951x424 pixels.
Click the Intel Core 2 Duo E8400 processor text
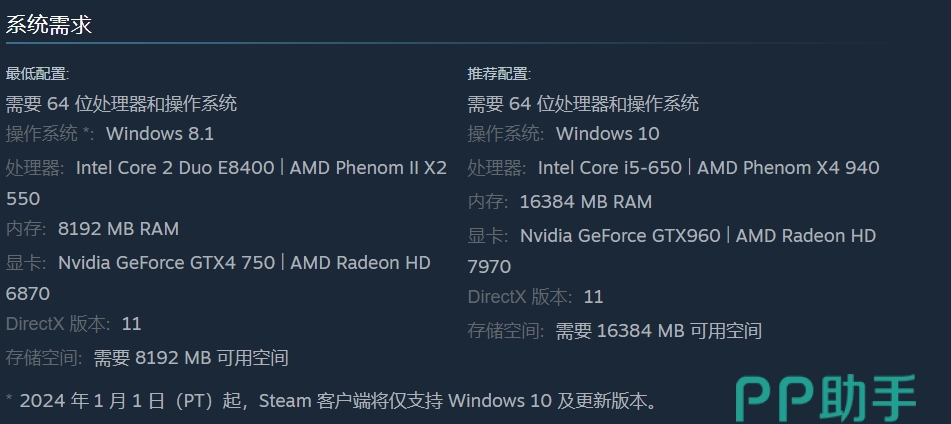click(x=175, y=168)
